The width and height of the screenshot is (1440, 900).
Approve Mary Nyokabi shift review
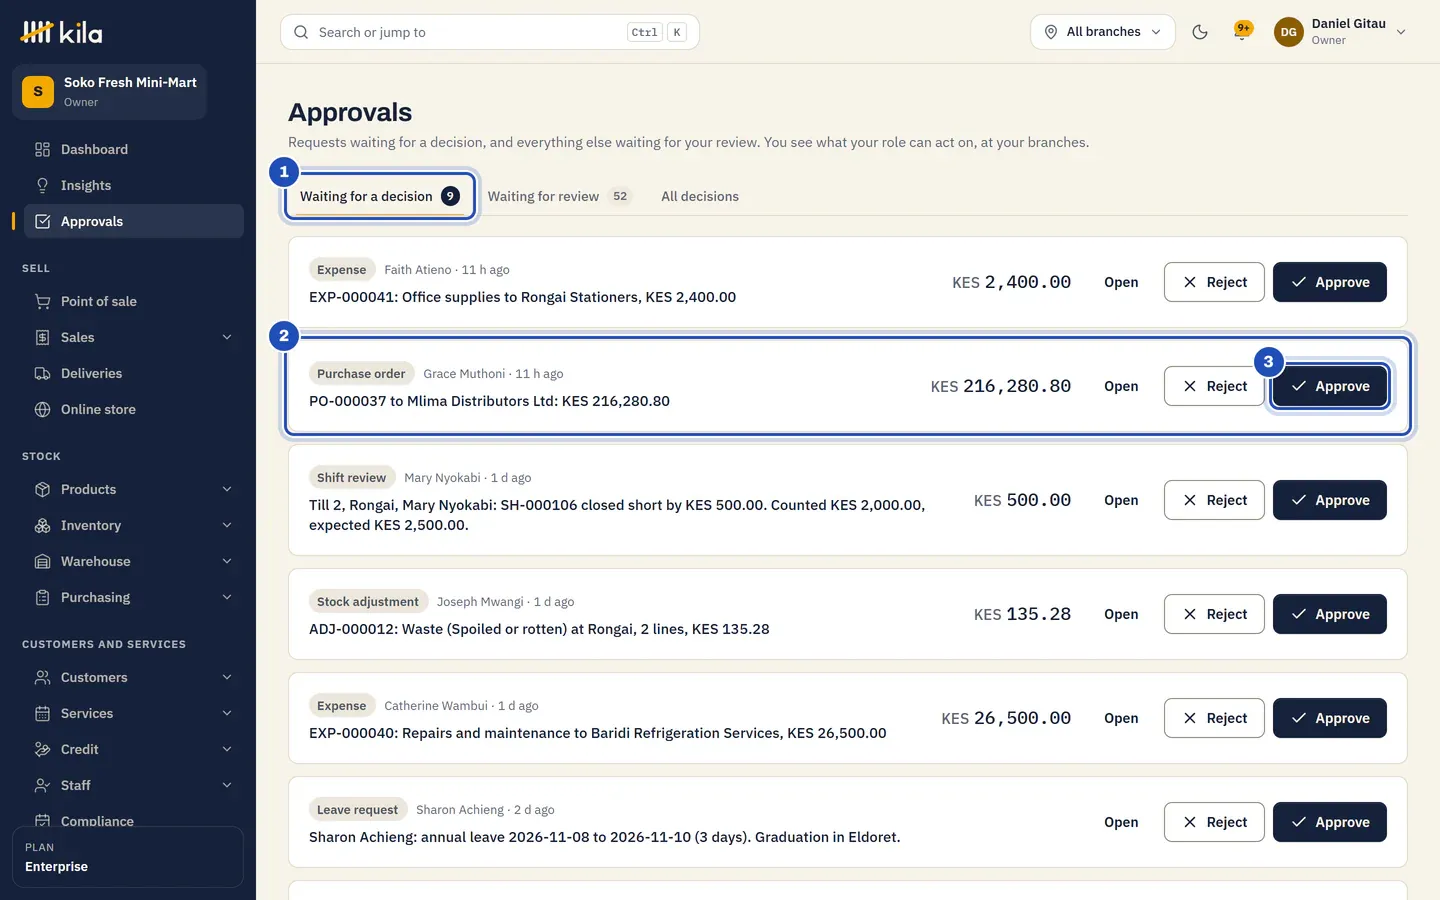[1330, 500]
